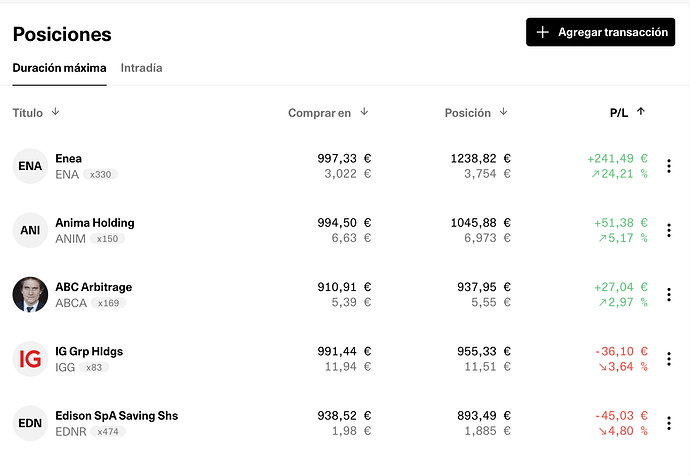The height and width of the screenshot is (475, 690).
Task: Switch to the Intradía tab
Action: (x=141, y=68)
